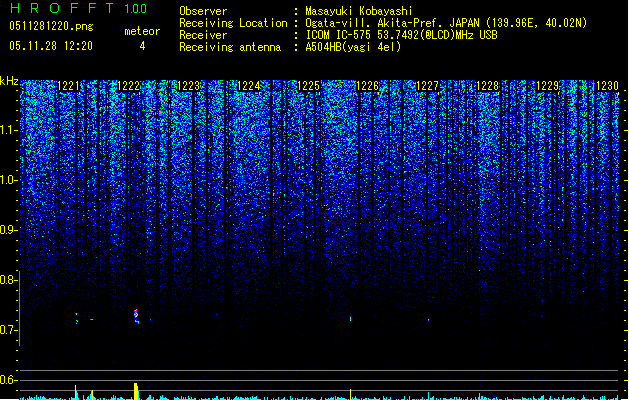
Task: Click the thin yellow power spike below 1226
Action: pyautogui.click(x=351, y=394)
